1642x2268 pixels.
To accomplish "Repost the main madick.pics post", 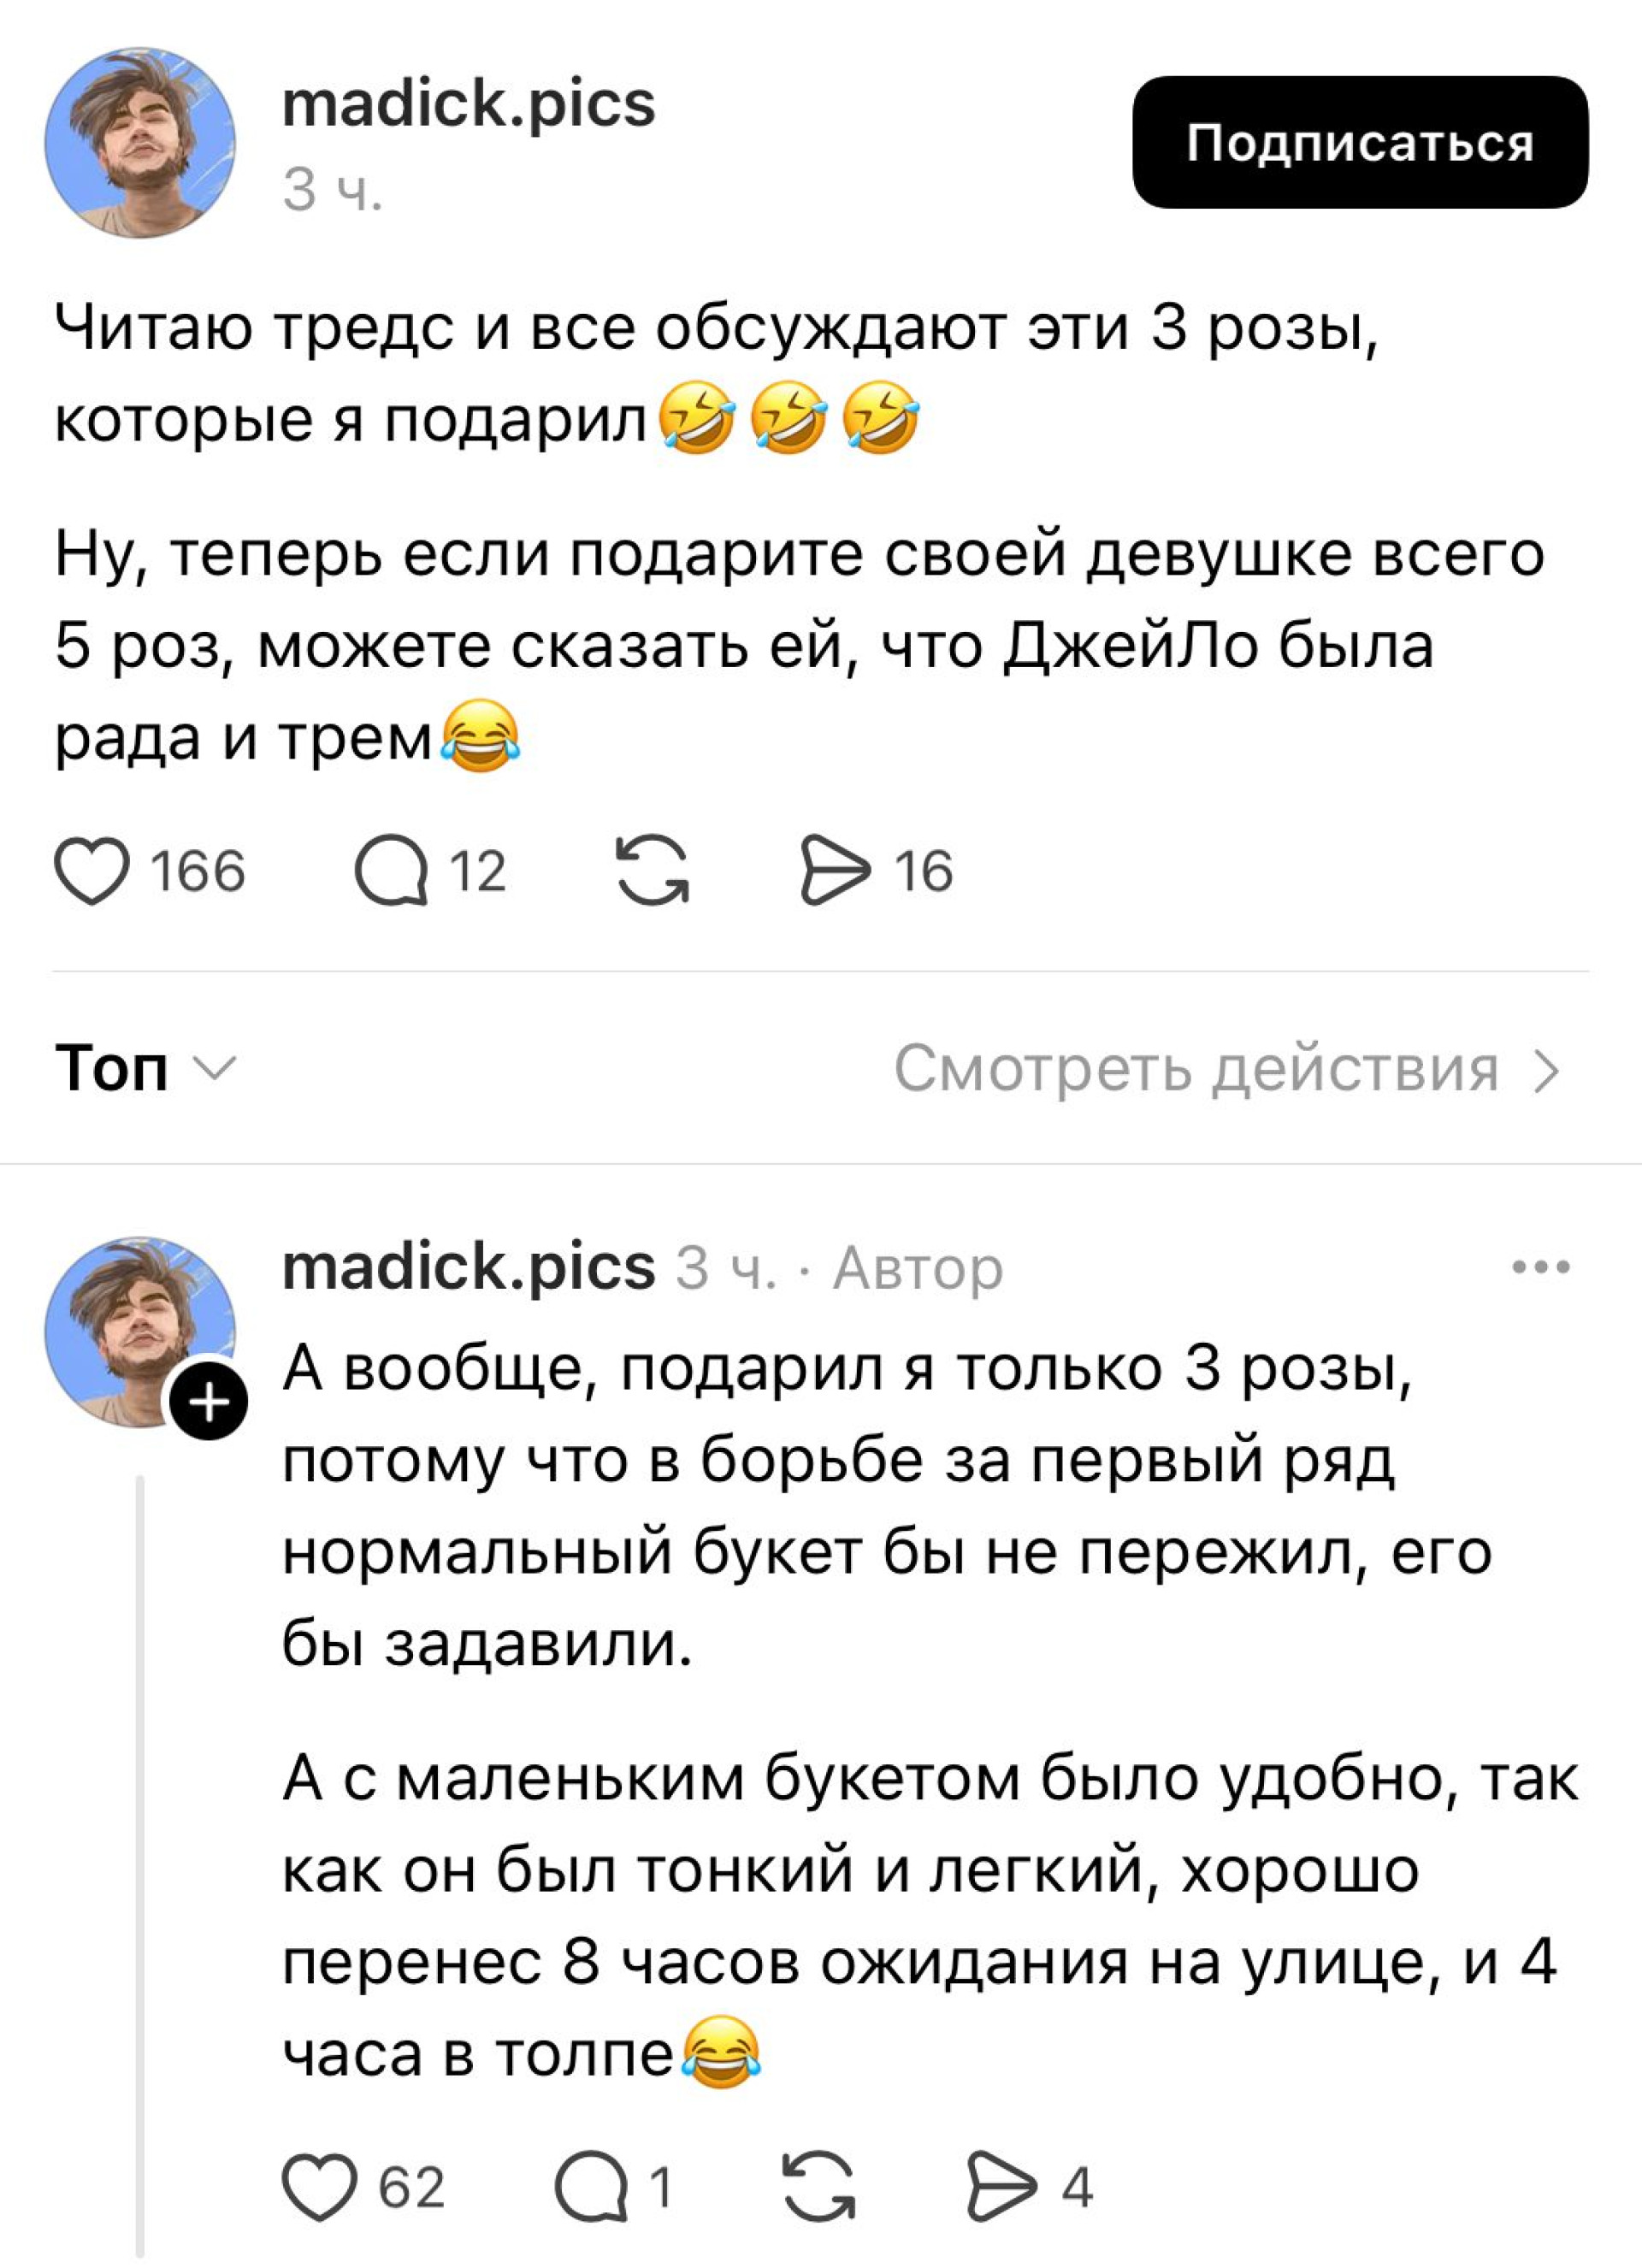I will pos(652,870).
